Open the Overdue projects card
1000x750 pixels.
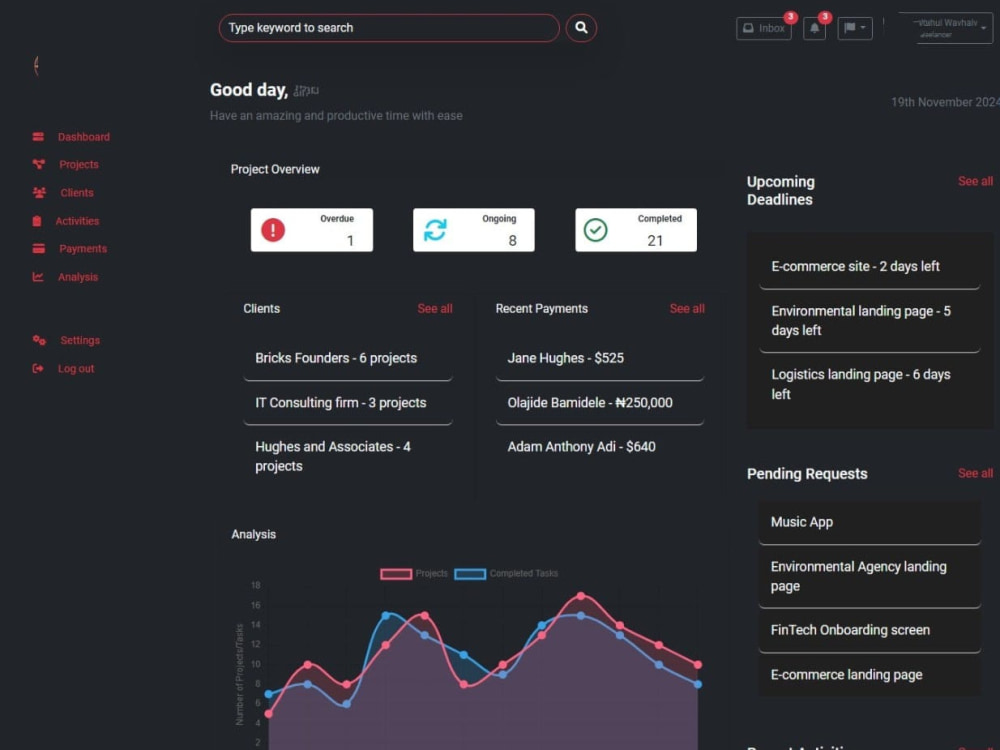(312, 230)
